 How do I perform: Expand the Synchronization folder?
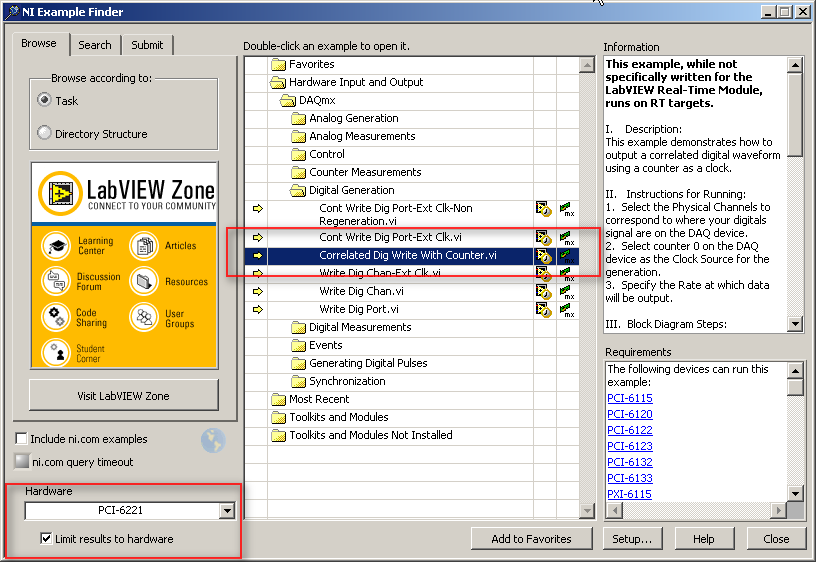[x=298, y=381]
